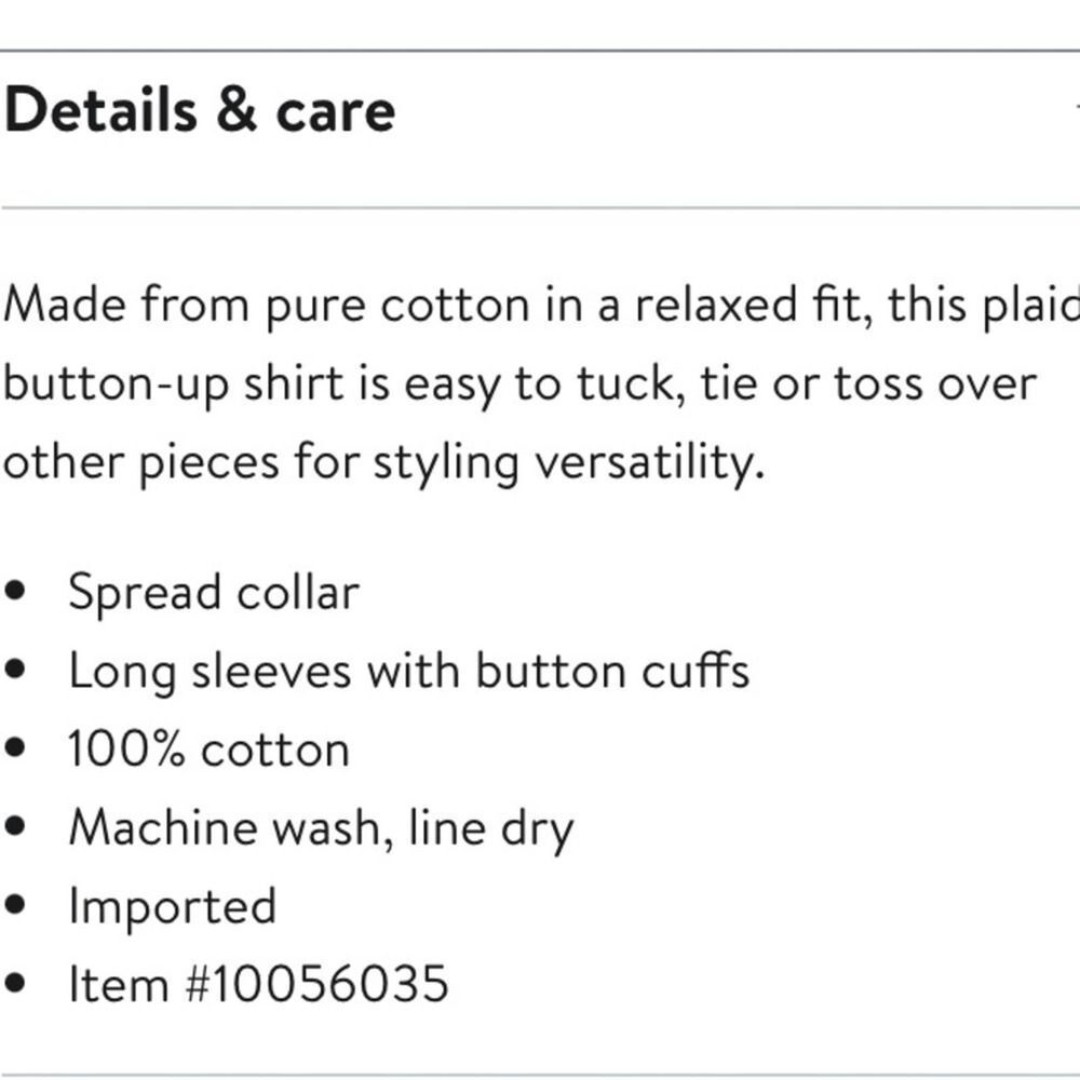
Task: Select "Long sleeves with button cuffs" text
Action: (x=408, y=671)
